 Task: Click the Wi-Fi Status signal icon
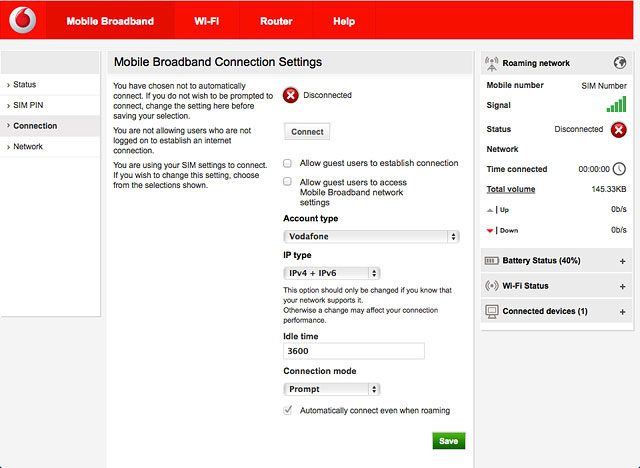pos(491,286)
